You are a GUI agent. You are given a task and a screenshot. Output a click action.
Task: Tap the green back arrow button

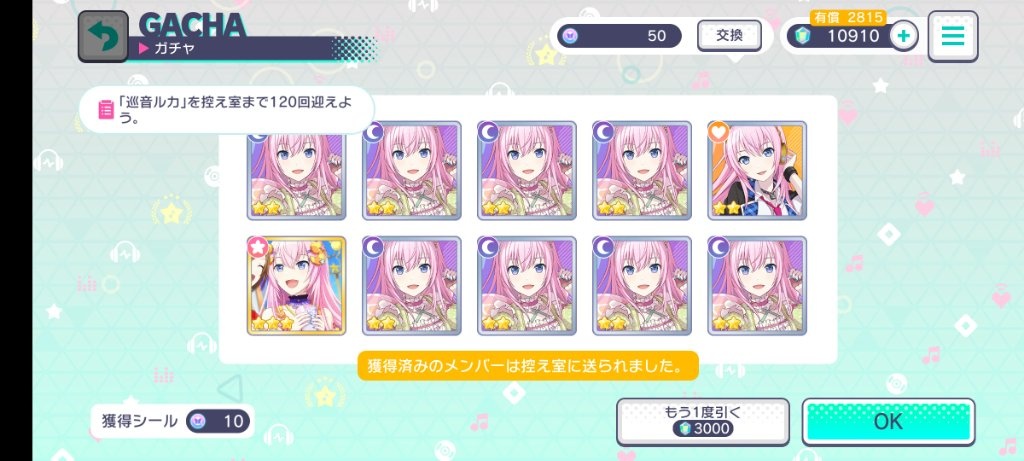tap(103, 37)
